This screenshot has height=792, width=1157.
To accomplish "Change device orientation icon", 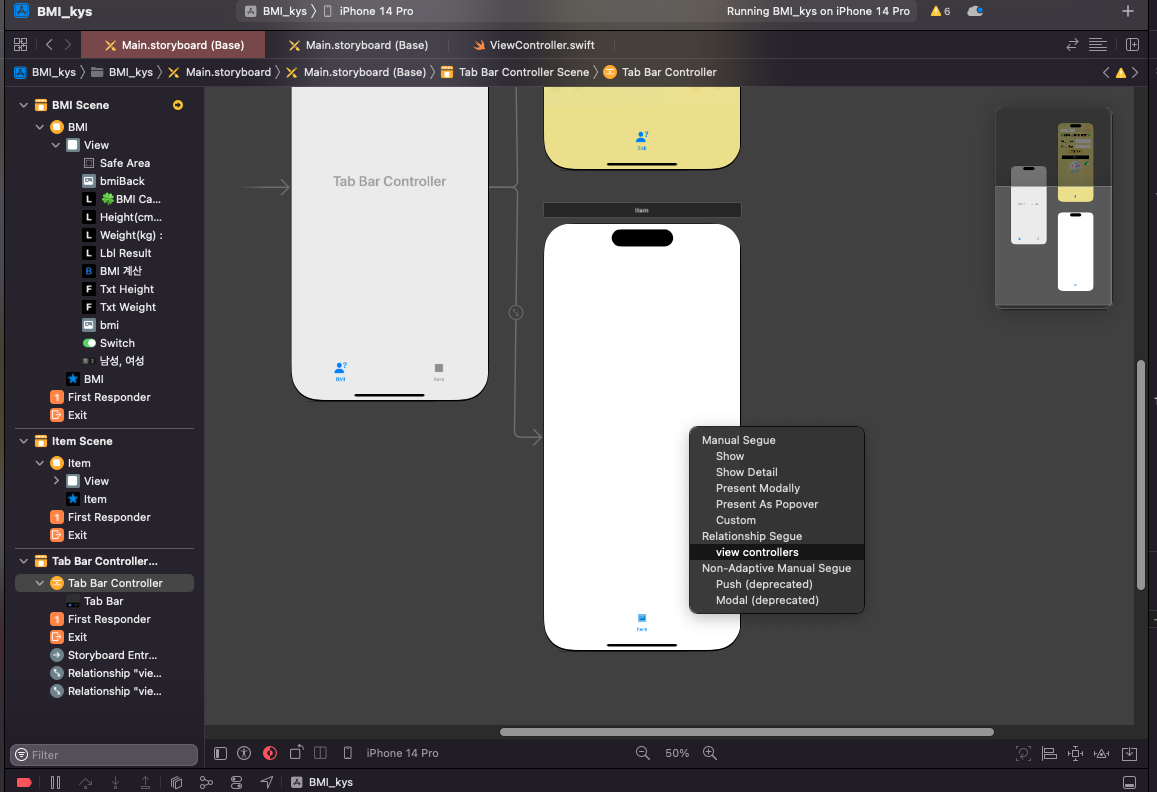I will (x=296, y=753).
